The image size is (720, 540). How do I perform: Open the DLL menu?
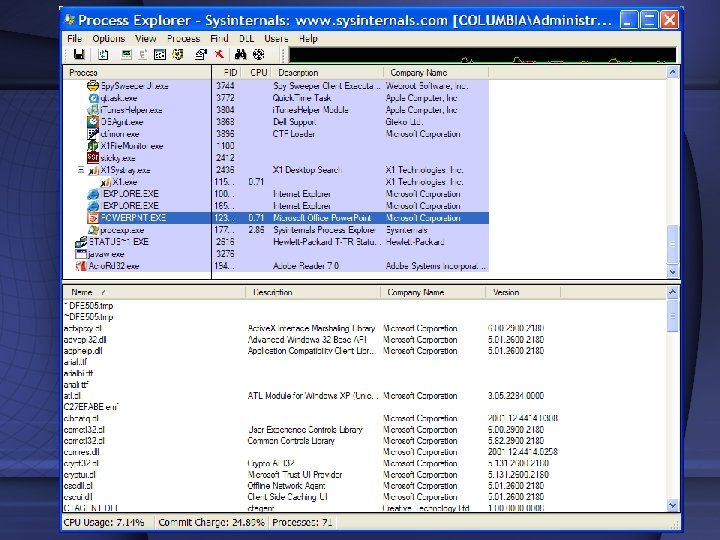pos(247,39)
